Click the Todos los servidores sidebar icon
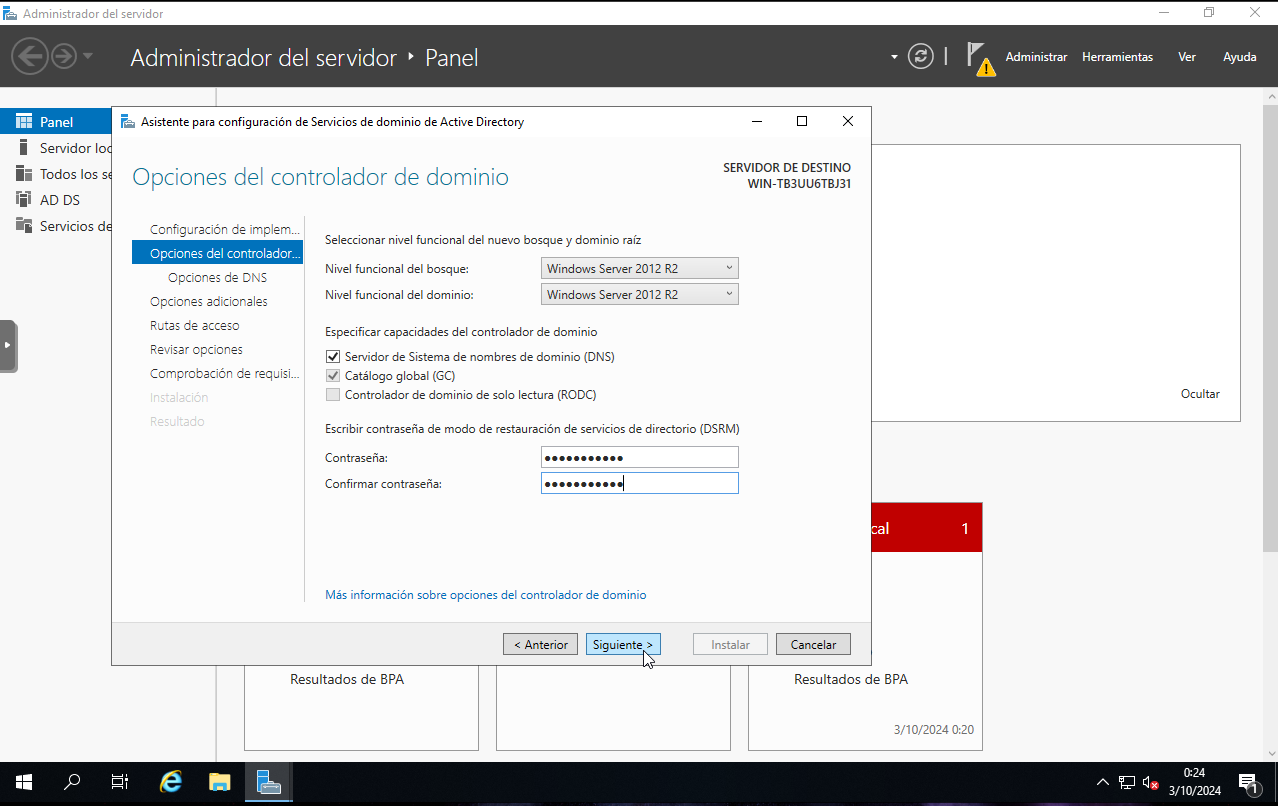 point(24,174)
